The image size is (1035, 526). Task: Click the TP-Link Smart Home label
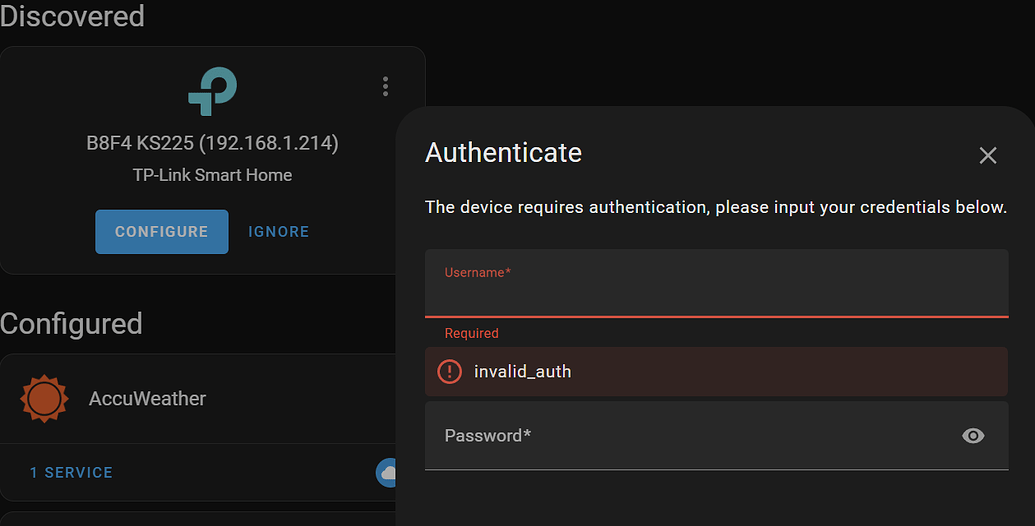pyautogui.click(x=212, y=175)
